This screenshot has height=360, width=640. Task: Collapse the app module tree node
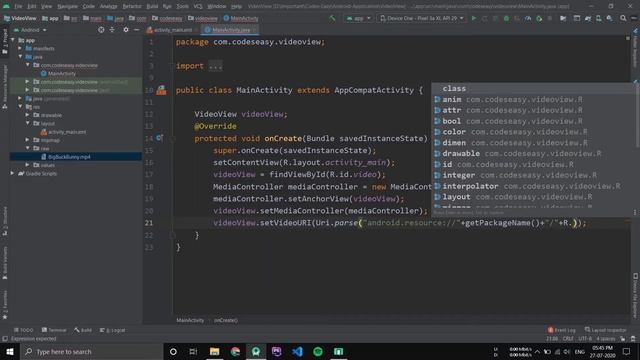pos(13,40)
